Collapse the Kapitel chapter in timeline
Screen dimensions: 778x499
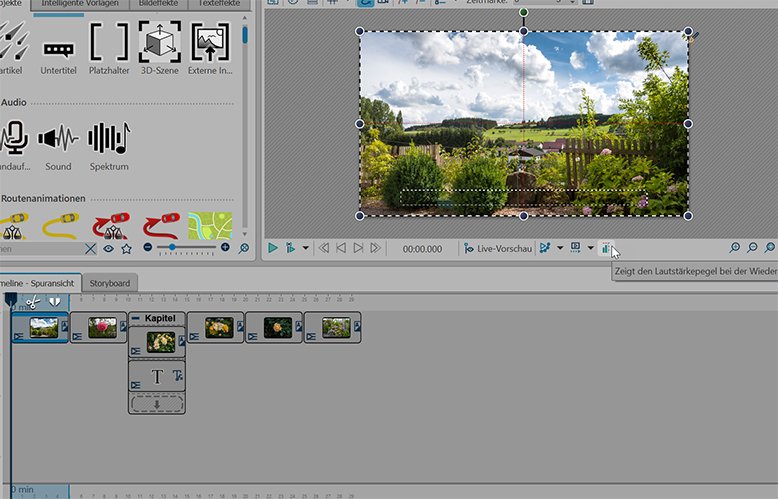pos(136,318)
